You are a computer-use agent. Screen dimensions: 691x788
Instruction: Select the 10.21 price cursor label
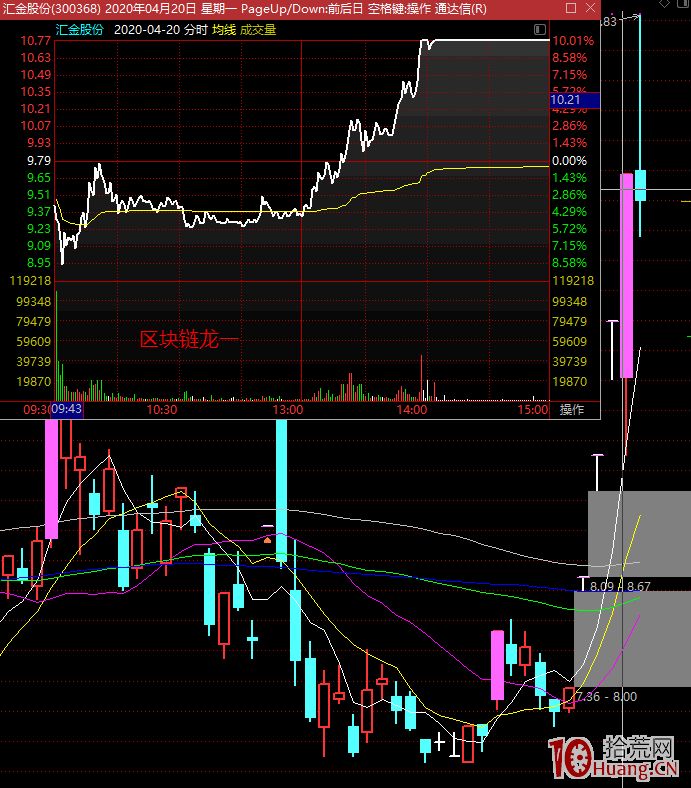[x=575, y=100]
